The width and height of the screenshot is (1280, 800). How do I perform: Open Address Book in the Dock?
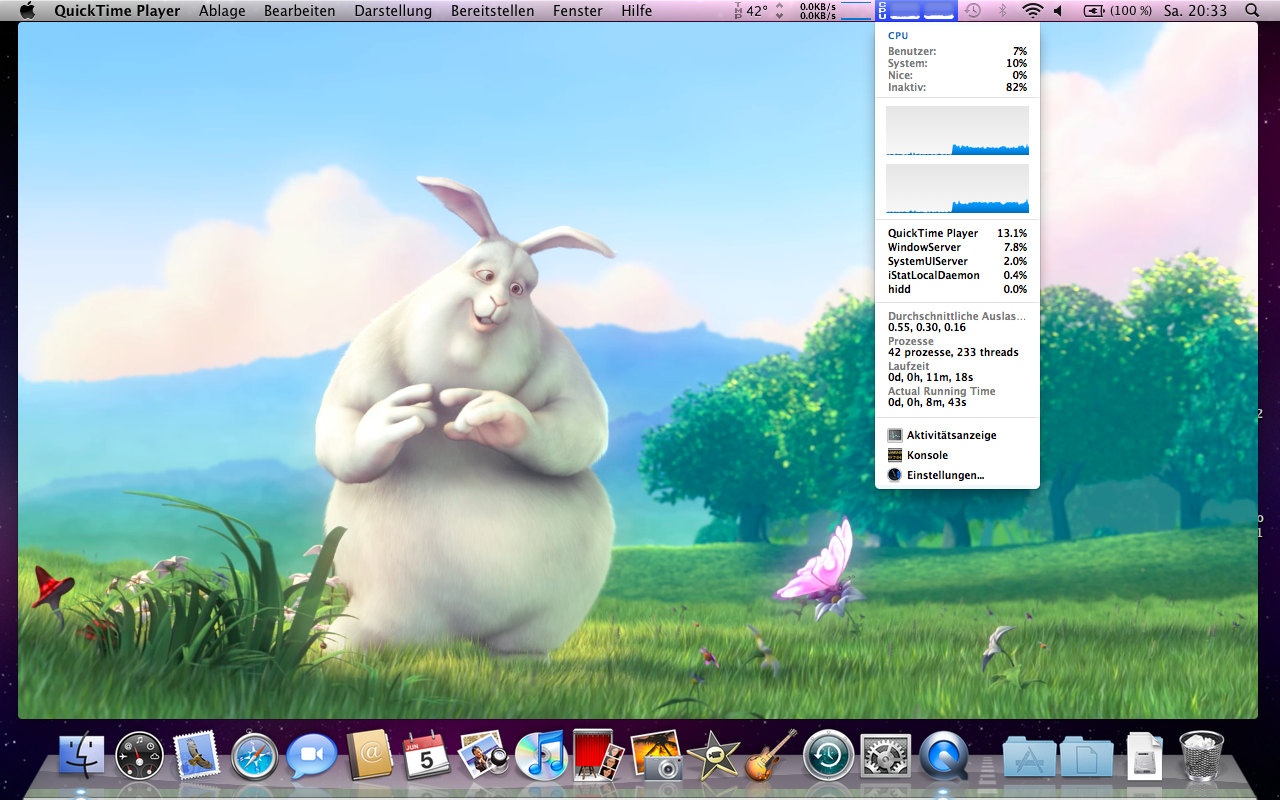tap(369, 756)
